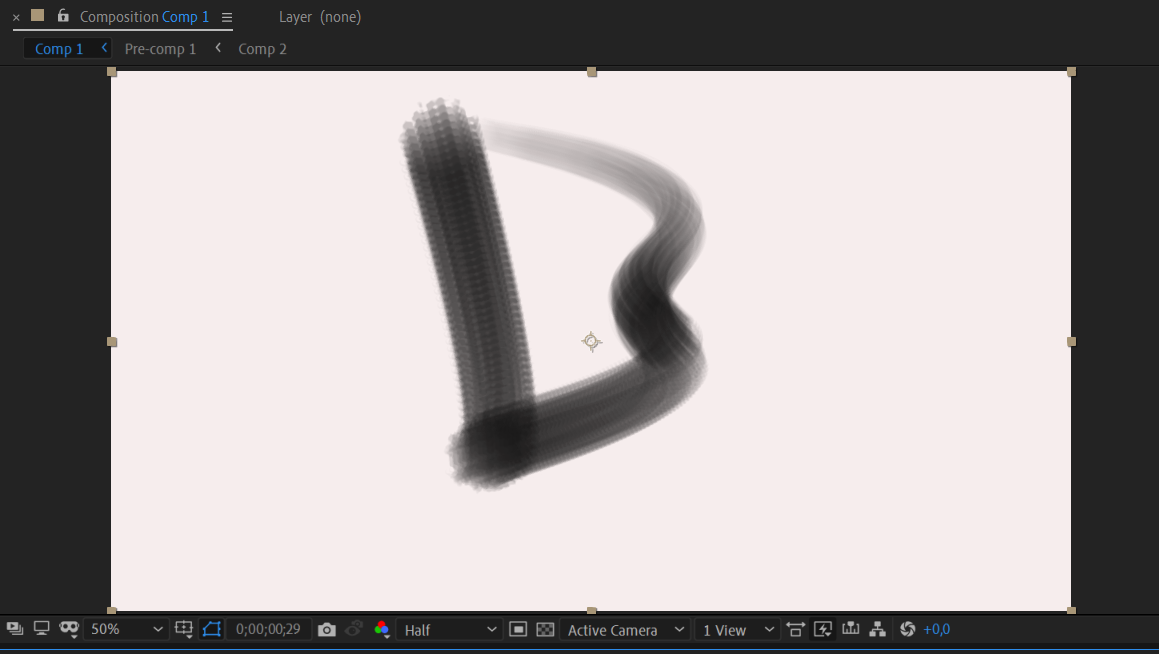Navigate to Comp 2 via breadcrumb
1159x654 pixels.
[x=262, y=48]
